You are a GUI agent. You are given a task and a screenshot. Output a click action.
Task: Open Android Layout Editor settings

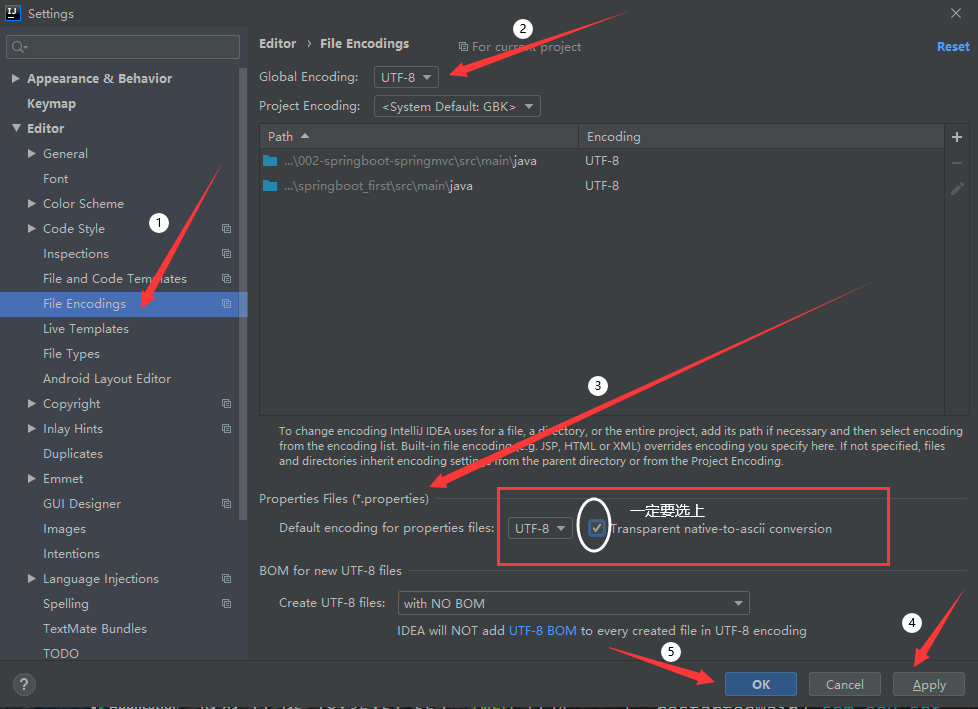107,379
